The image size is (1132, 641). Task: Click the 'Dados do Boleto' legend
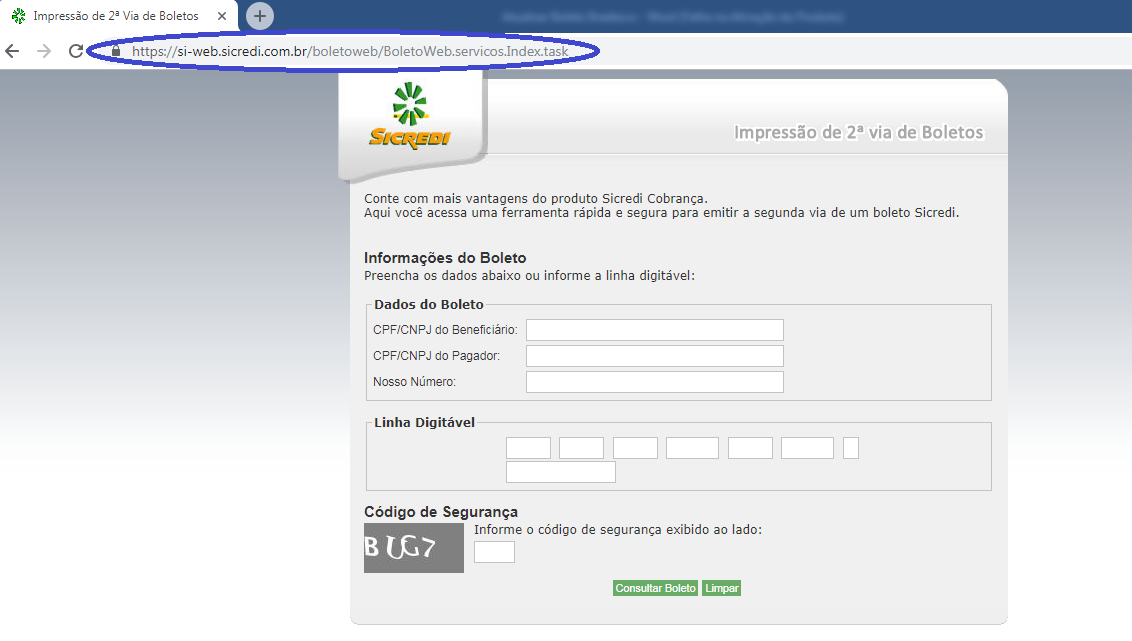pos(429,305)
